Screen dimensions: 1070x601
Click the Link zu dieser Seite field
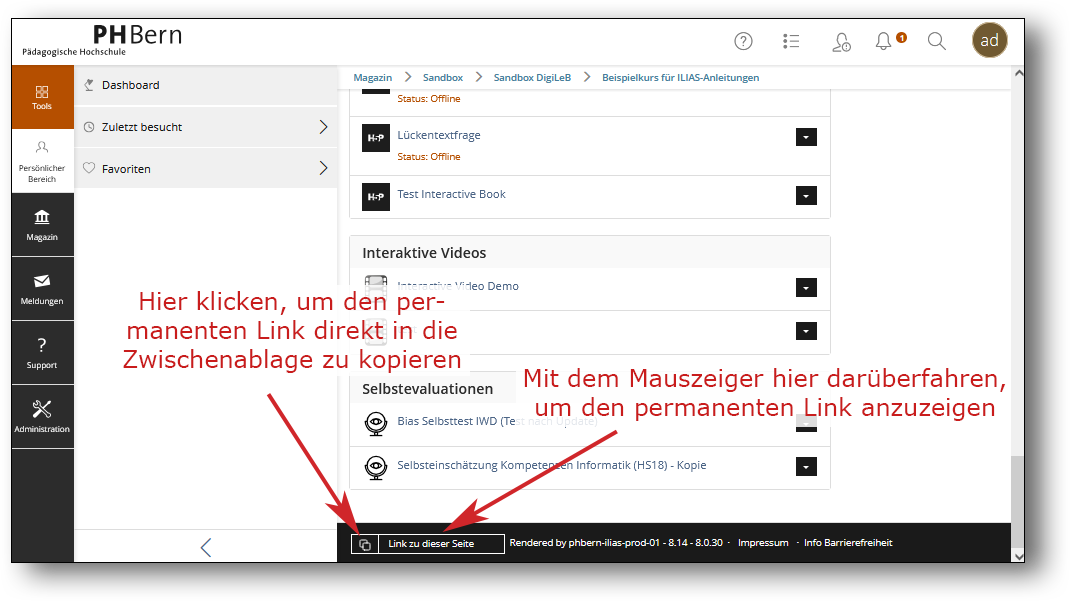[x=441, y=544]
